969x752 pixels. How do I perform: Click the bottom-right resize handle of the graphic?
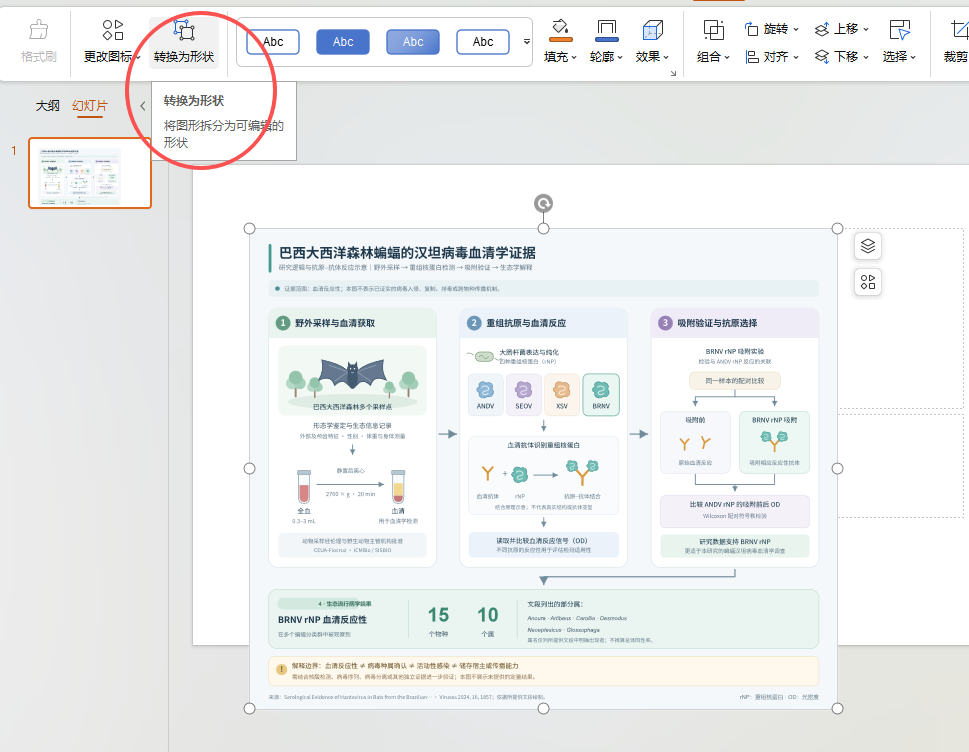[837, 708]
